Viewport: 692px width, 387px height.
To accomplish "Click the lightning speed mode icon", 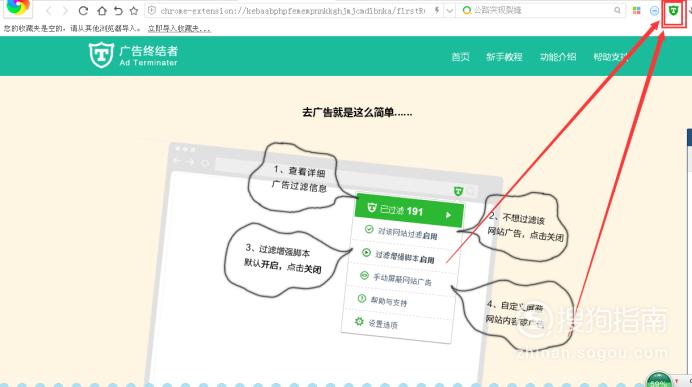I will 436,10.
